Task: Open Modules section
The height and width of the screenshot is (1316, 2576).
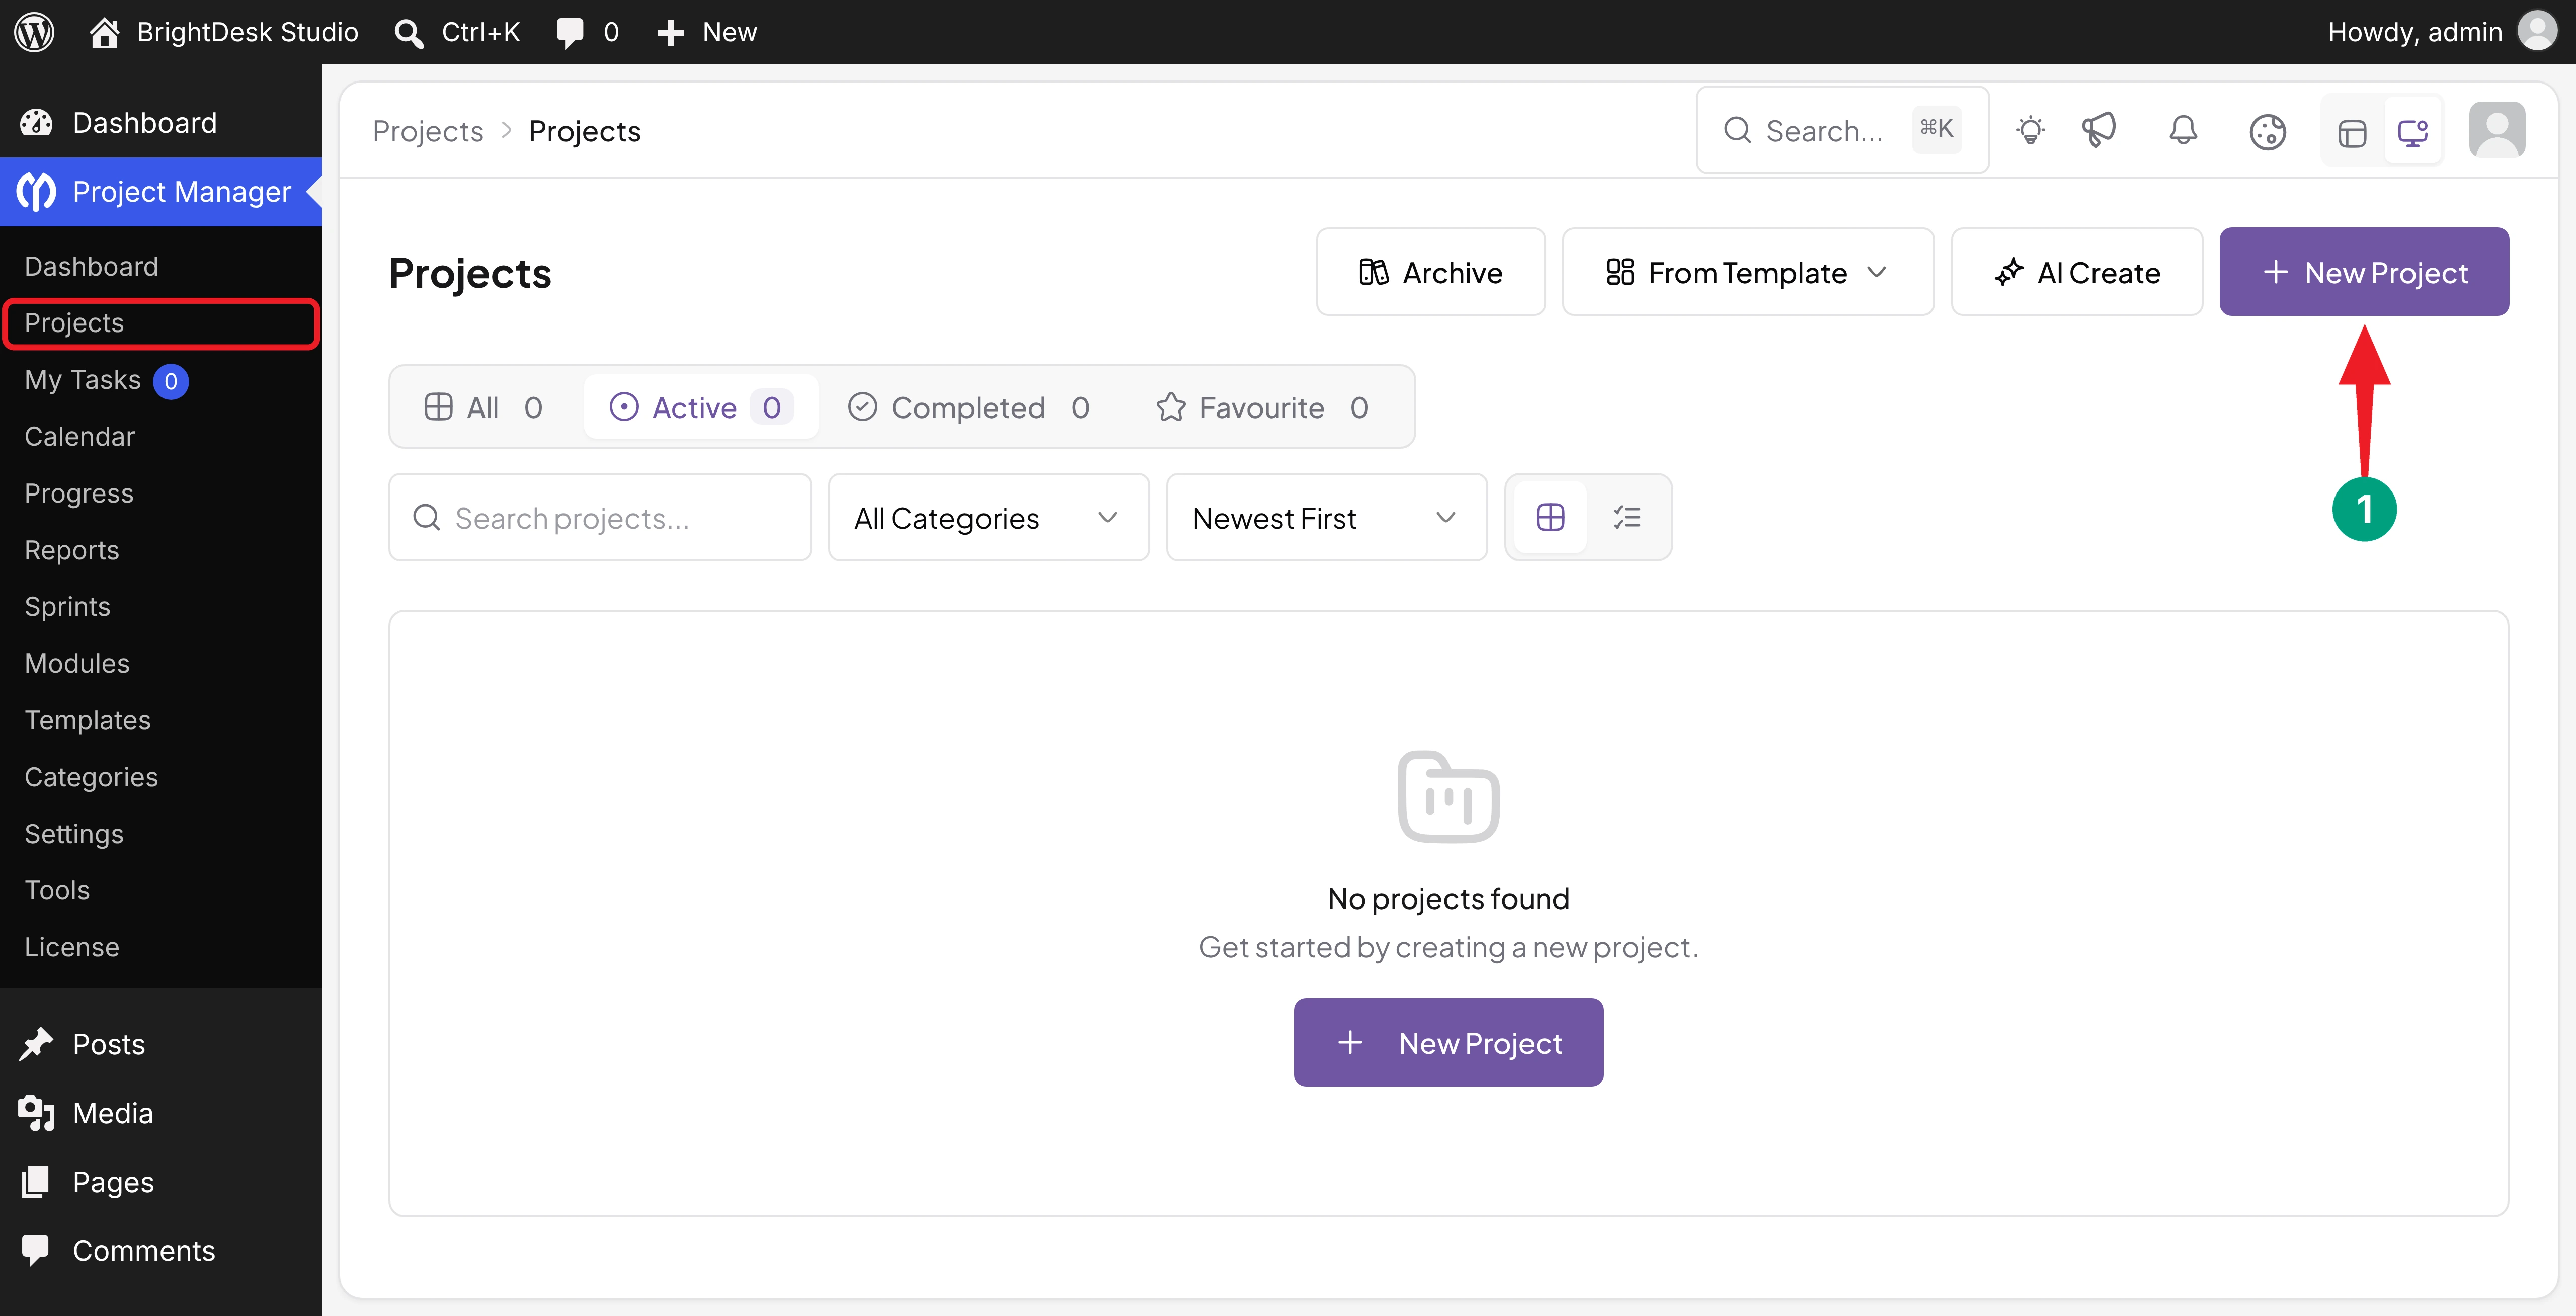Action: (77, 664)
